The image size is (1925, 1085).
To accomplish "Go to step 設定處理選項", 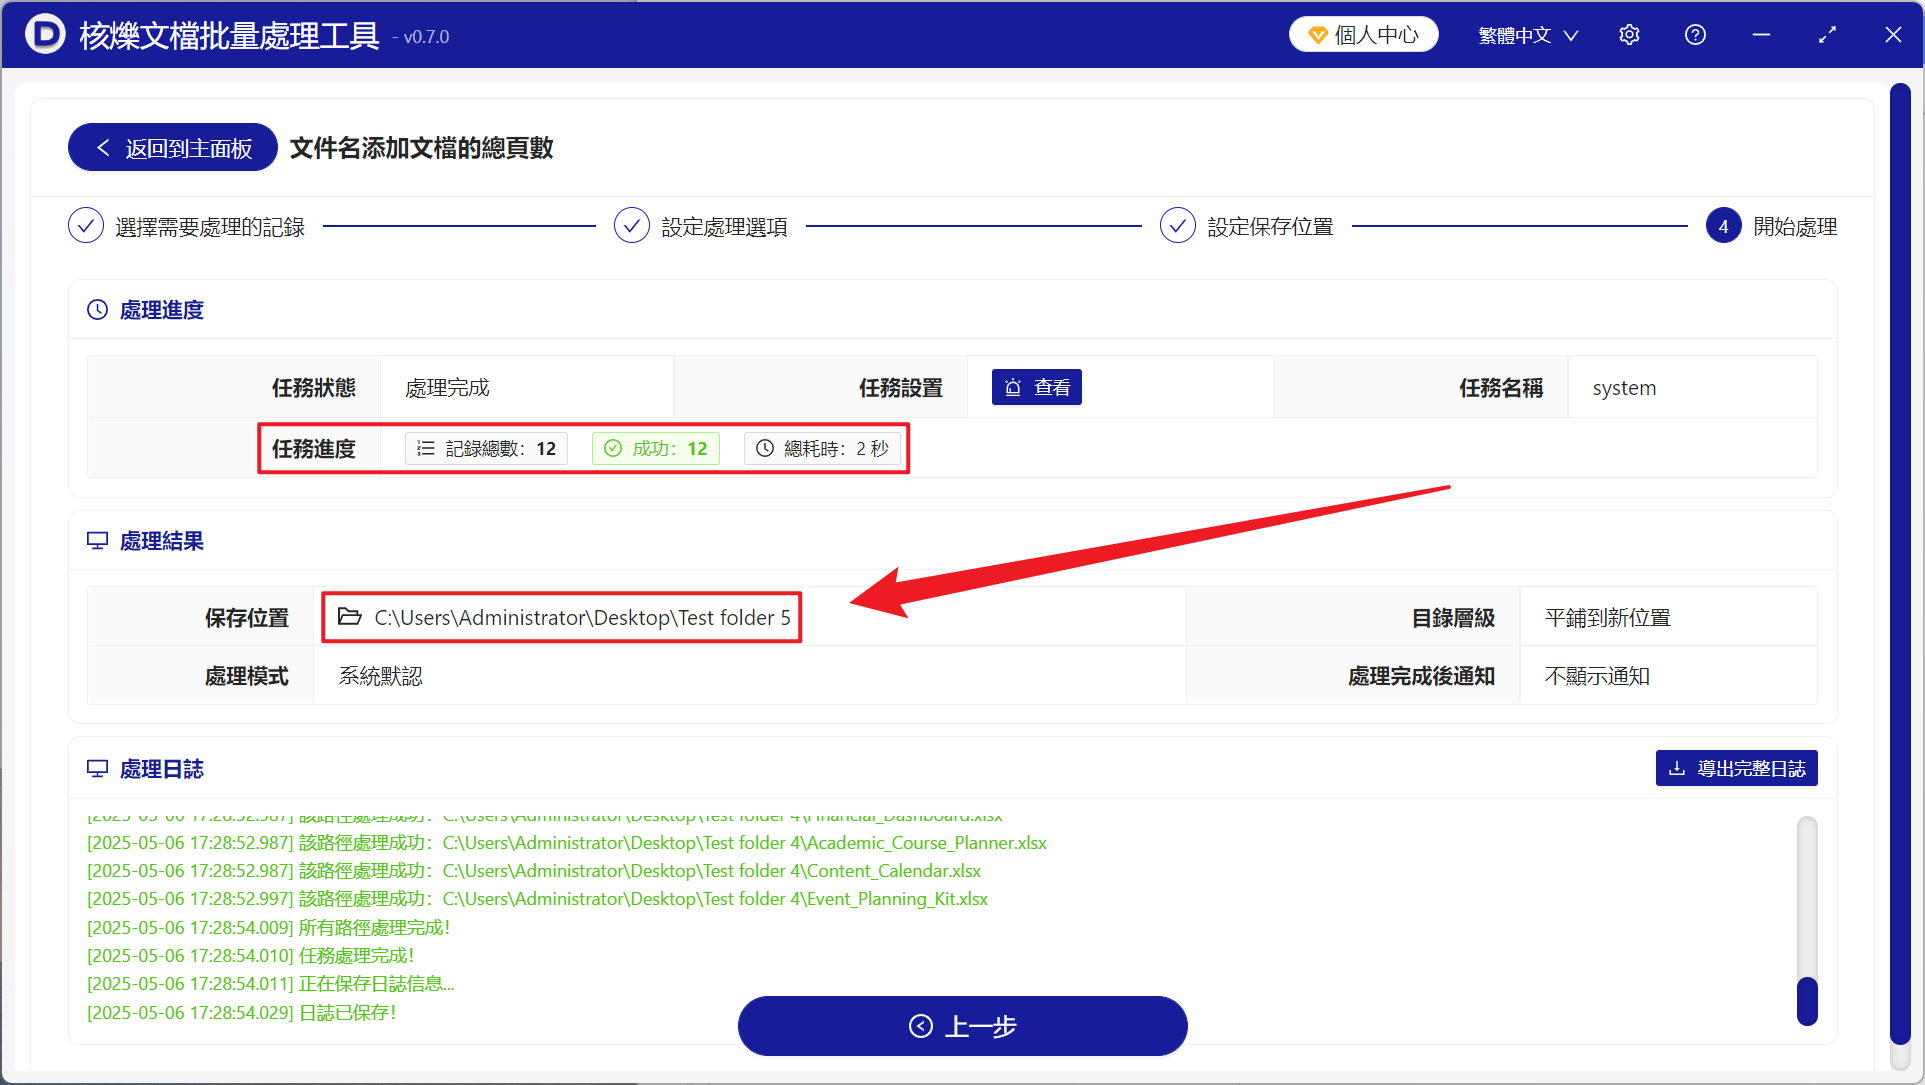I will click(701, 227).
